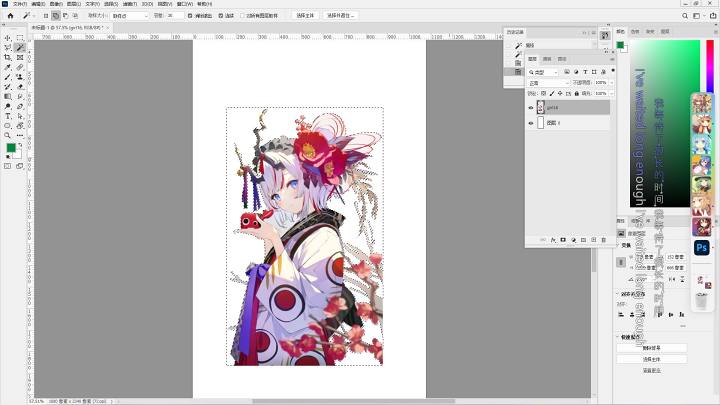Toggle lock transparent pixels
Screen dimensions: 720x405
coord(544,93)
